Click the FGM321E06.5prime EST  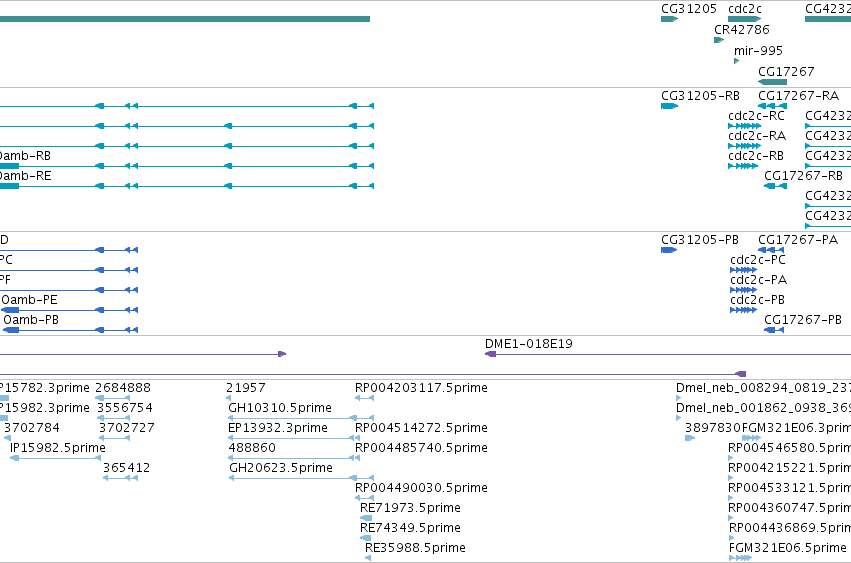pos(740,558)
